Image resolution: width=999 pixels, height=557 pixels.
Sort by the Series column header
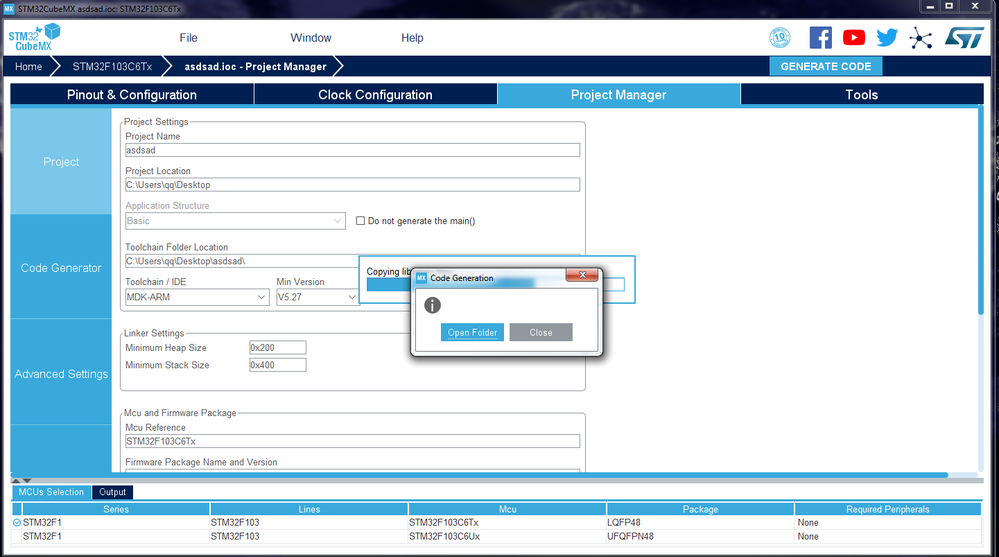(116, 509)
